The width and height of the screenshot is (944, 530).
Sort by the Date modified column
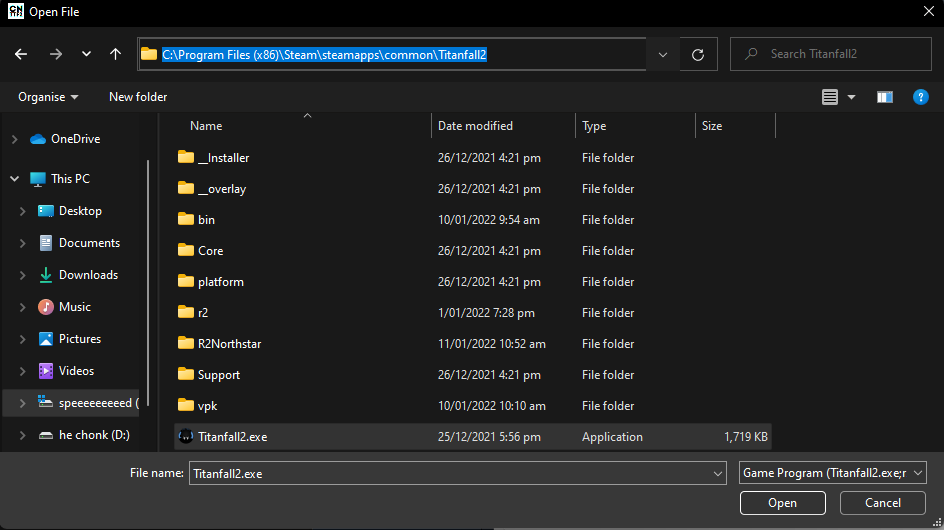[475, 126]
